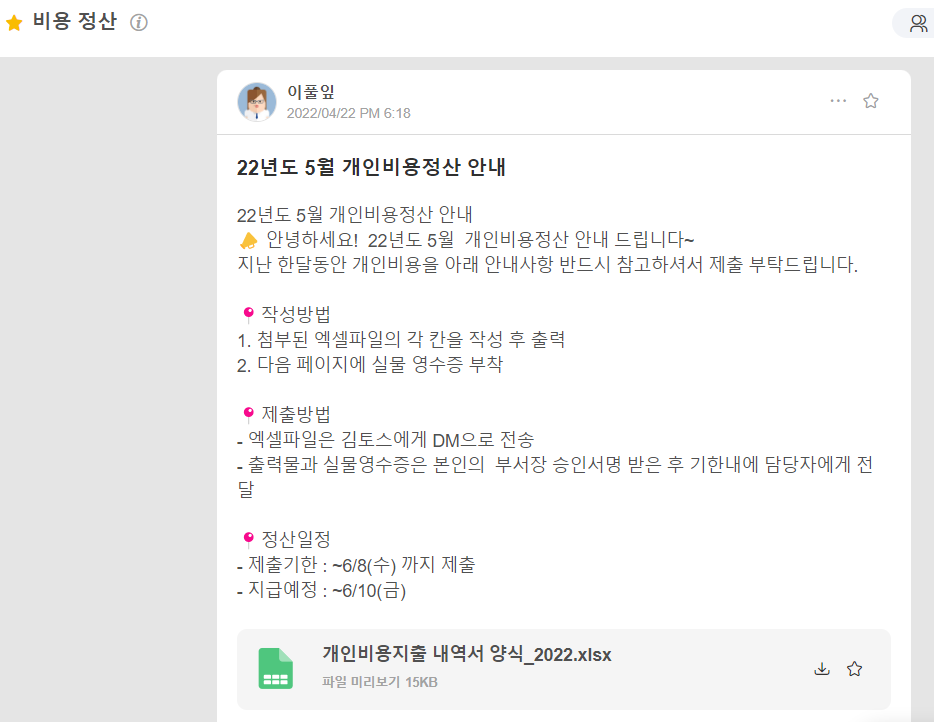934x722 pixels.
Task: Open 이풀잎's profile avatar
Action: point(257,102)
